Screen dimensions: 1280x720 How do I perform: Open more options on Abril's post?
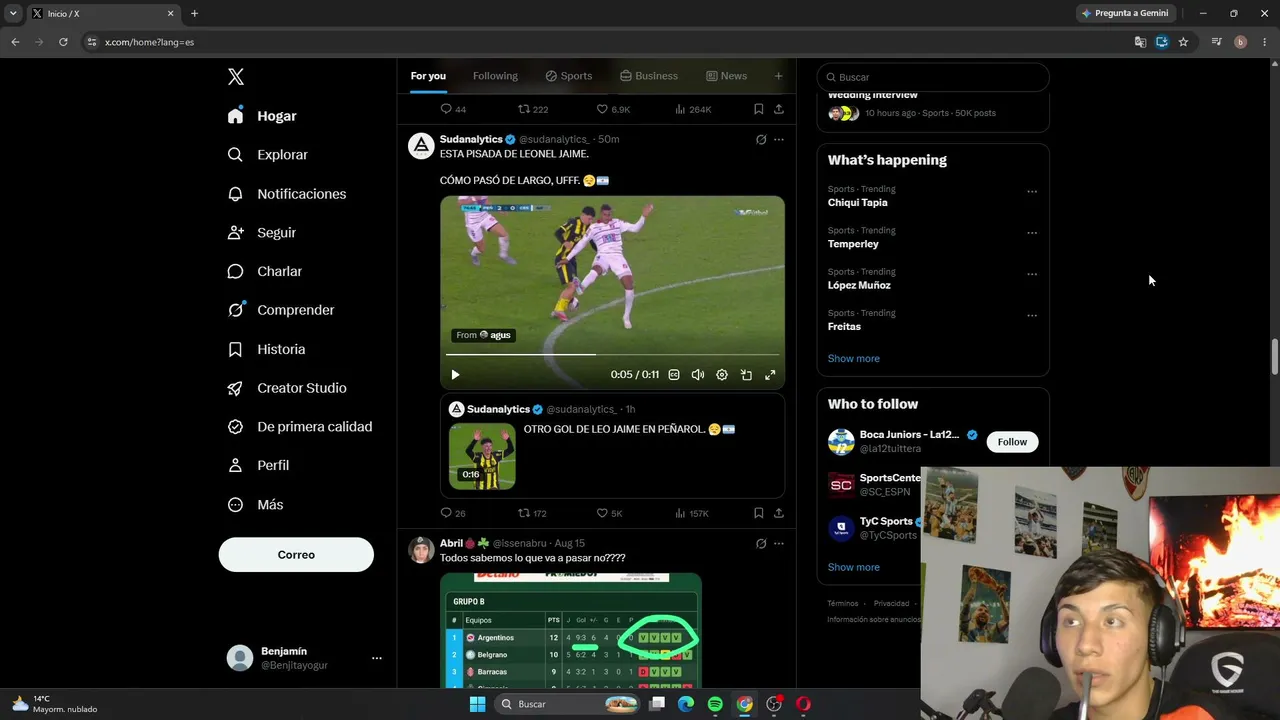779,544
